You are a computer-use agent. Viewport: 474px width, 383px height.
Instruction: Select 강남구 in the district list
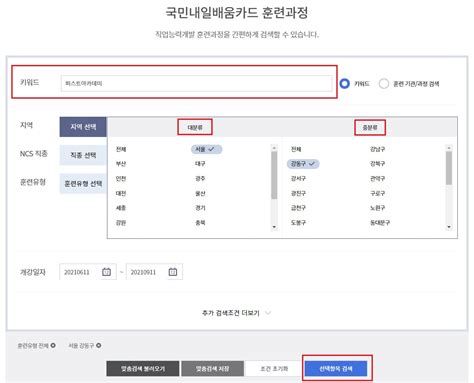(x=377, y=149)
